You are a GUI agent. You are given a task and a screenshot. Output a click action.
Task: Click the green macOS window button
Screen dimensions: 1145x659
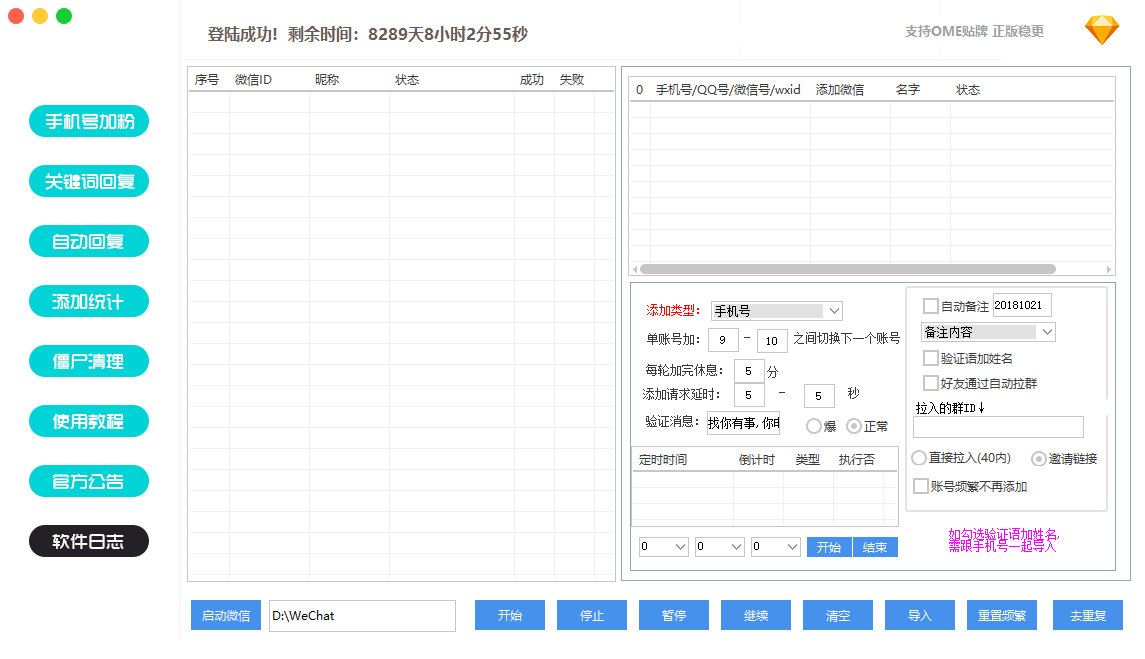[64, 16]
